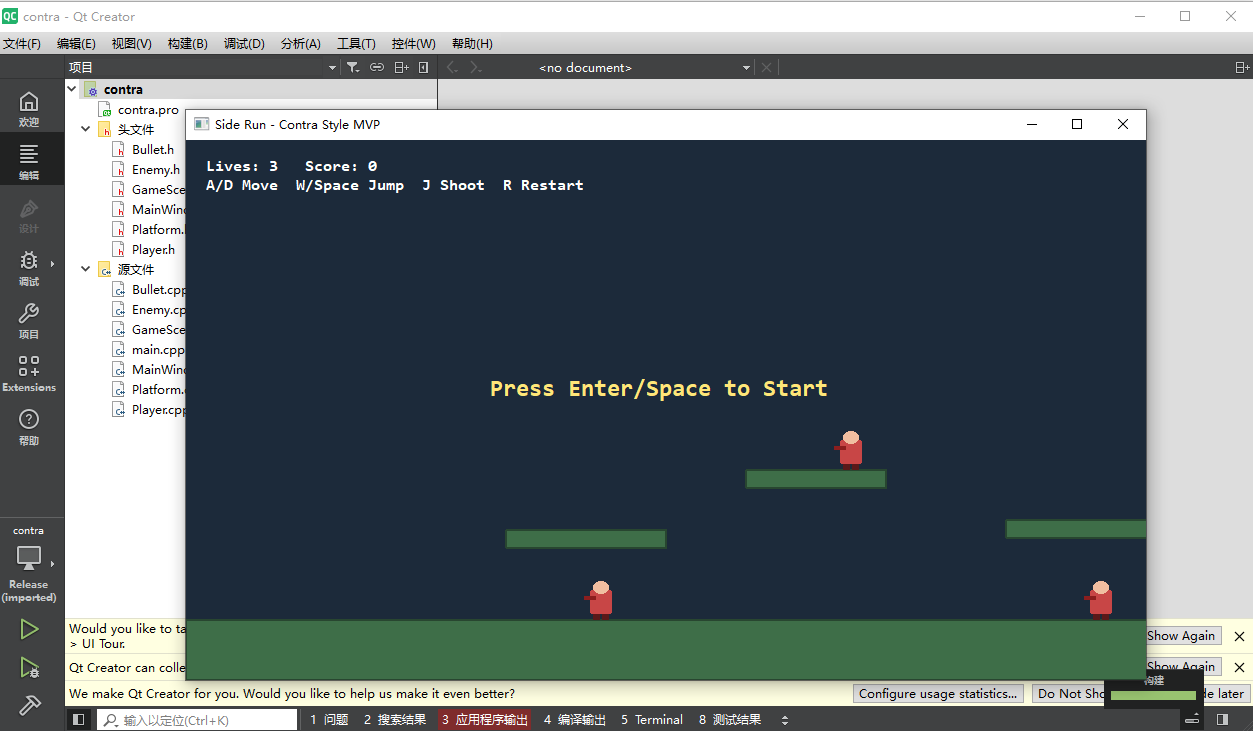
Task: Open the 项目 (Projects) mode in sidebar
Action: click(x=29, y=321)
